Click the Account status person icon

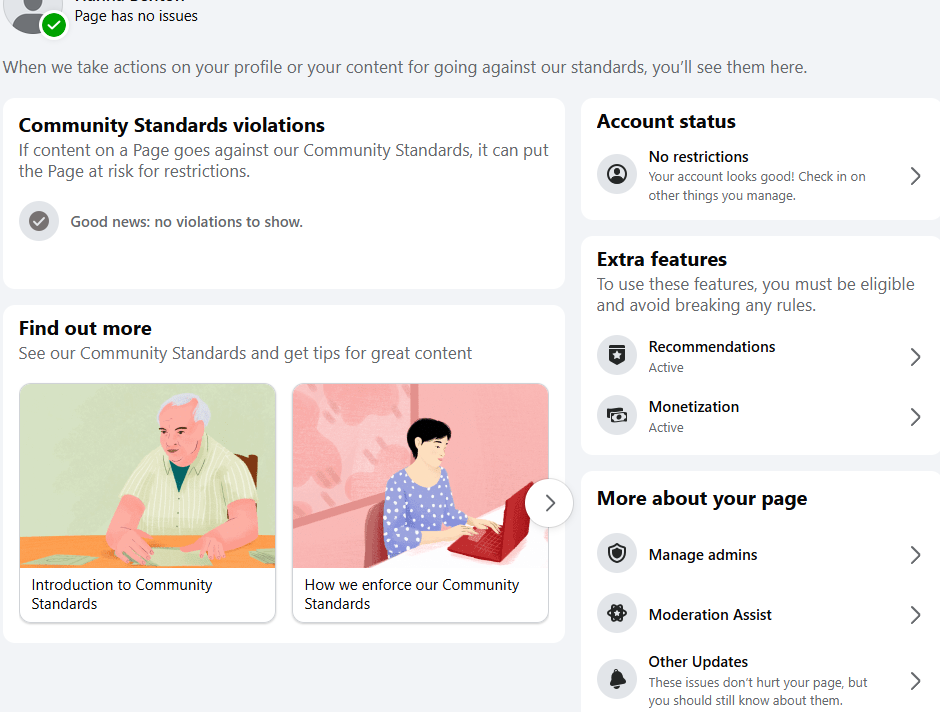click(617, 174)
